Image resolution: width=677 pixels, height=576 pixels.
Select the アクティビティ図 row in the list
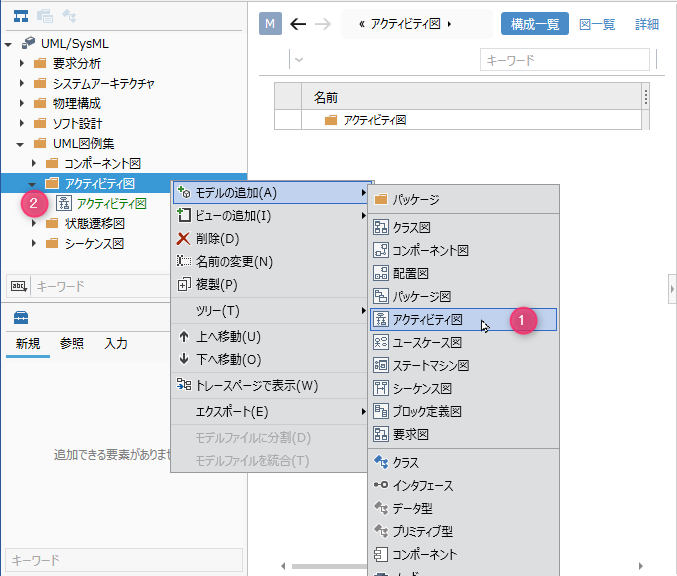458,120
